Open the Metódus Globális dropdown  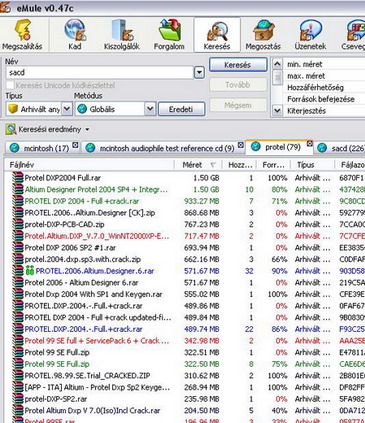point(150,109)
